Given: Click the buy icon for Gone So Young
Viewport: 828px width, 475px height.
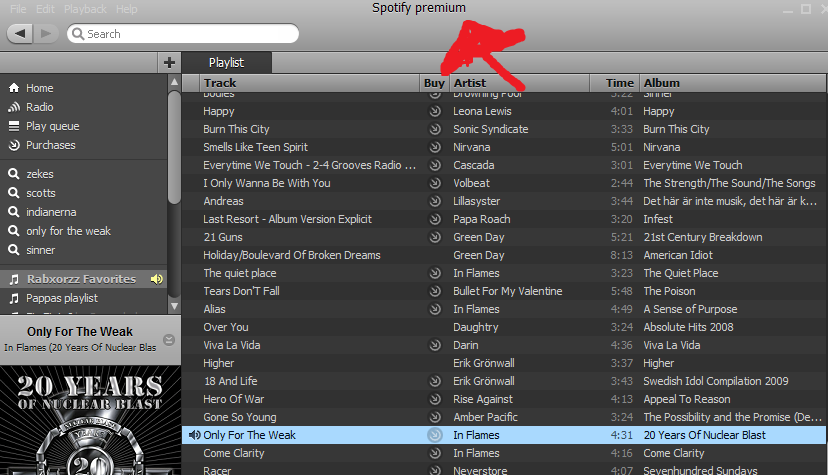Looking at the screenshot, I should 435,417.
